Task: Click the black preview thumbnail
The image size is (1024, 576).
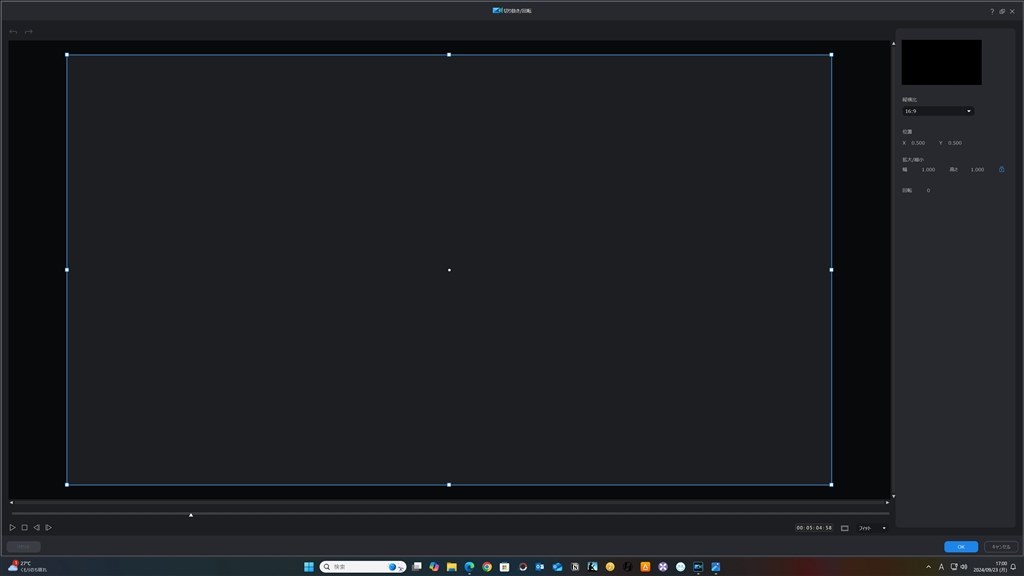Action: pyautogui.click(x=941, y=62)
